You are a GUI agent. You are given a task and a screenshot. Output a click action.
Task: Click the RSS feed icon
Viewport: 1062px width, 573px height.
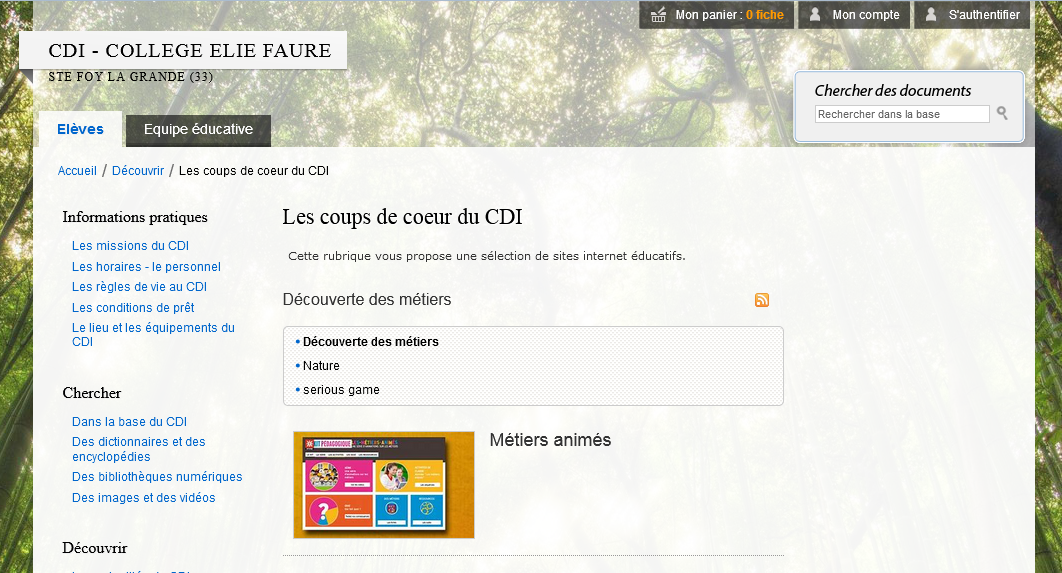[x=762, y=300]
